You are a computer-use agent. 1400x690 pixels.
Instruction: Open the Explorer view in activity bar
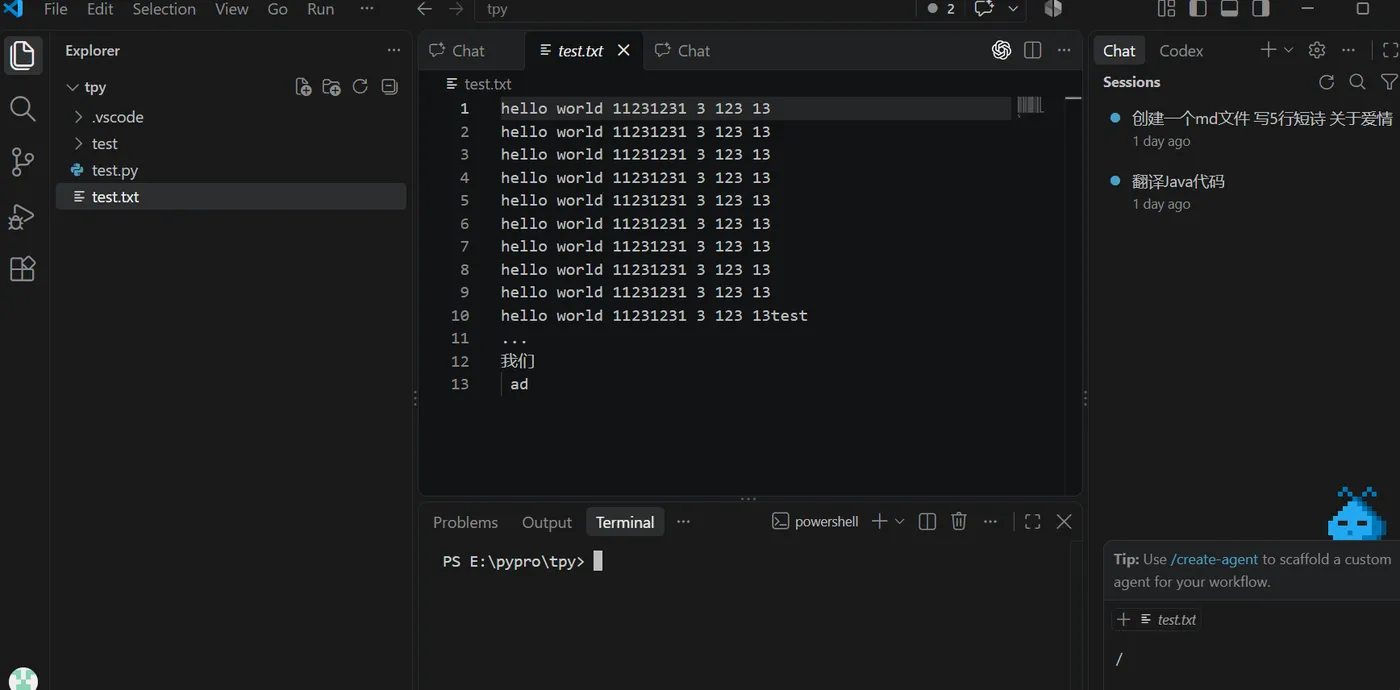[22, 54]
